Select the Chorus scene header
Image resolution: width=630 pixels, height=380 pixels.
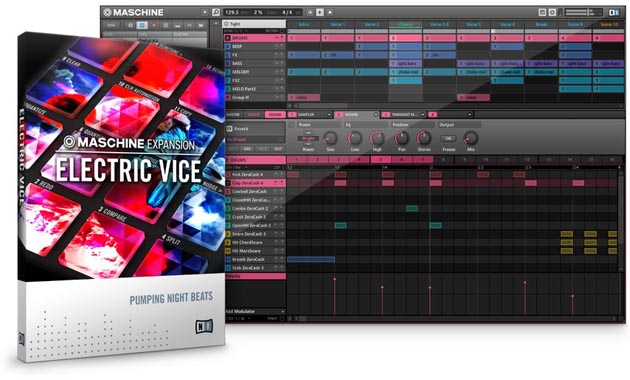pyautogui.click(x=405, y=25)
